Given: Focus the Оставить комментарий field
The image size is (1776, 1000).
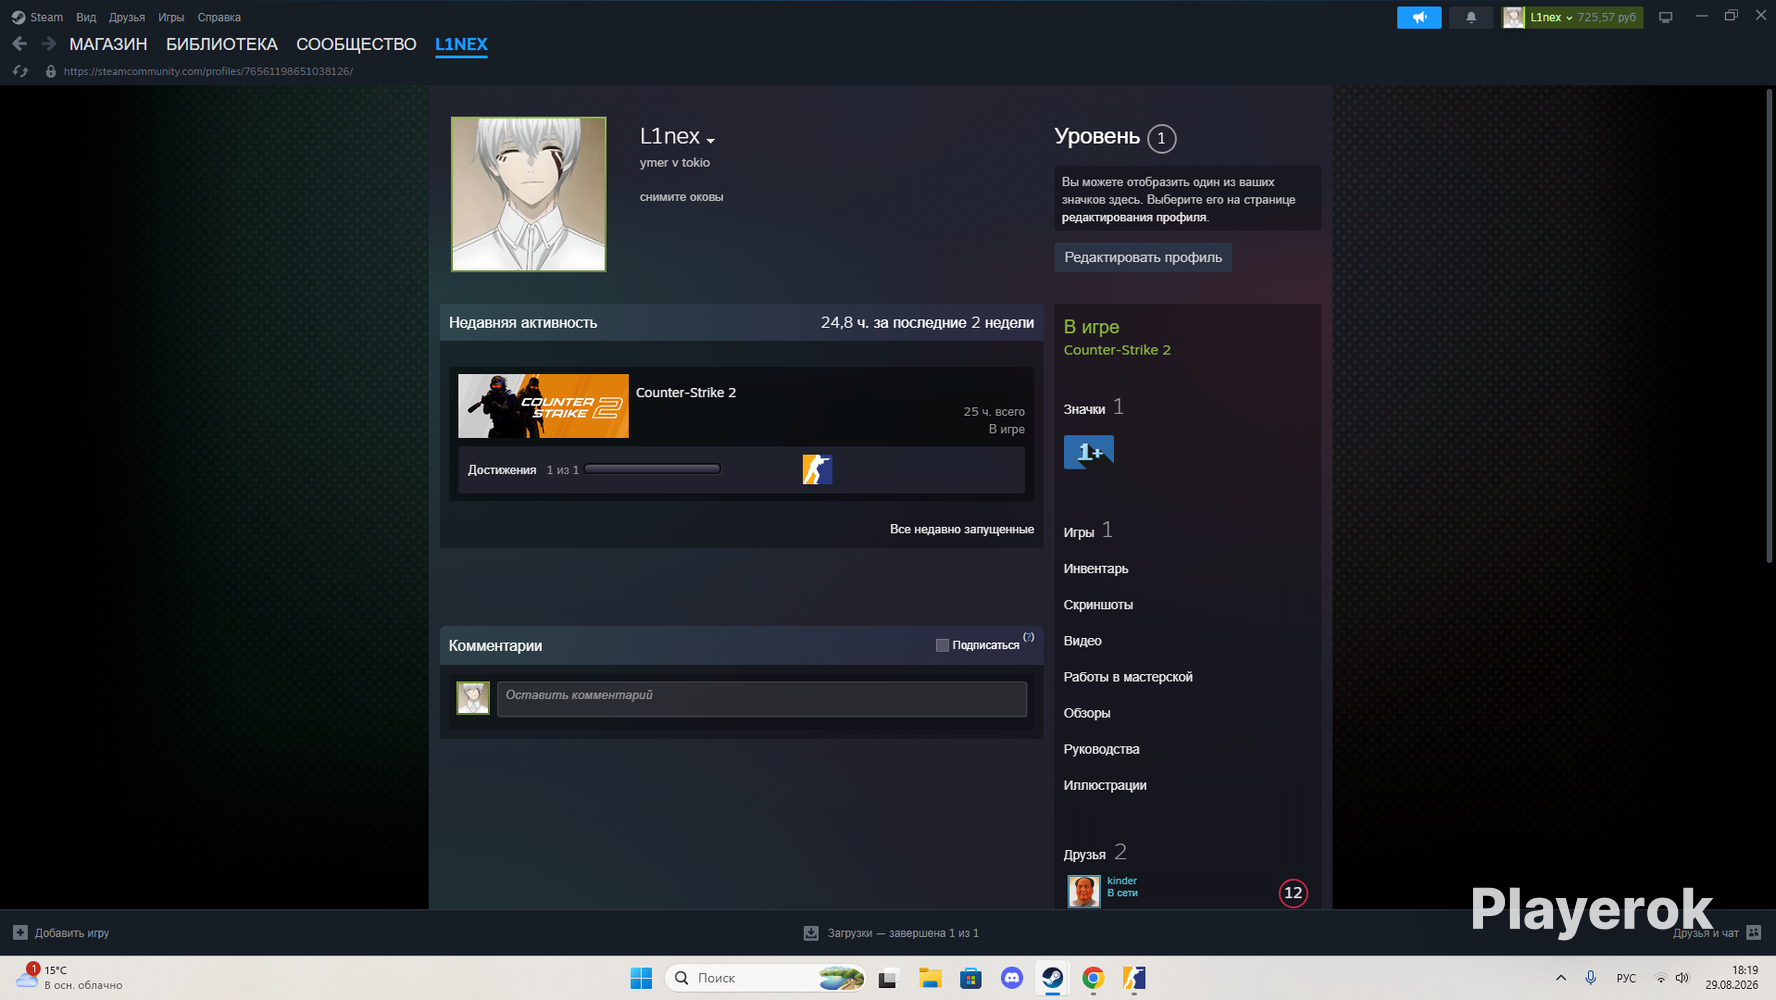Looking at the screenshot, I should pyautogui.click(x=762, y=699).
